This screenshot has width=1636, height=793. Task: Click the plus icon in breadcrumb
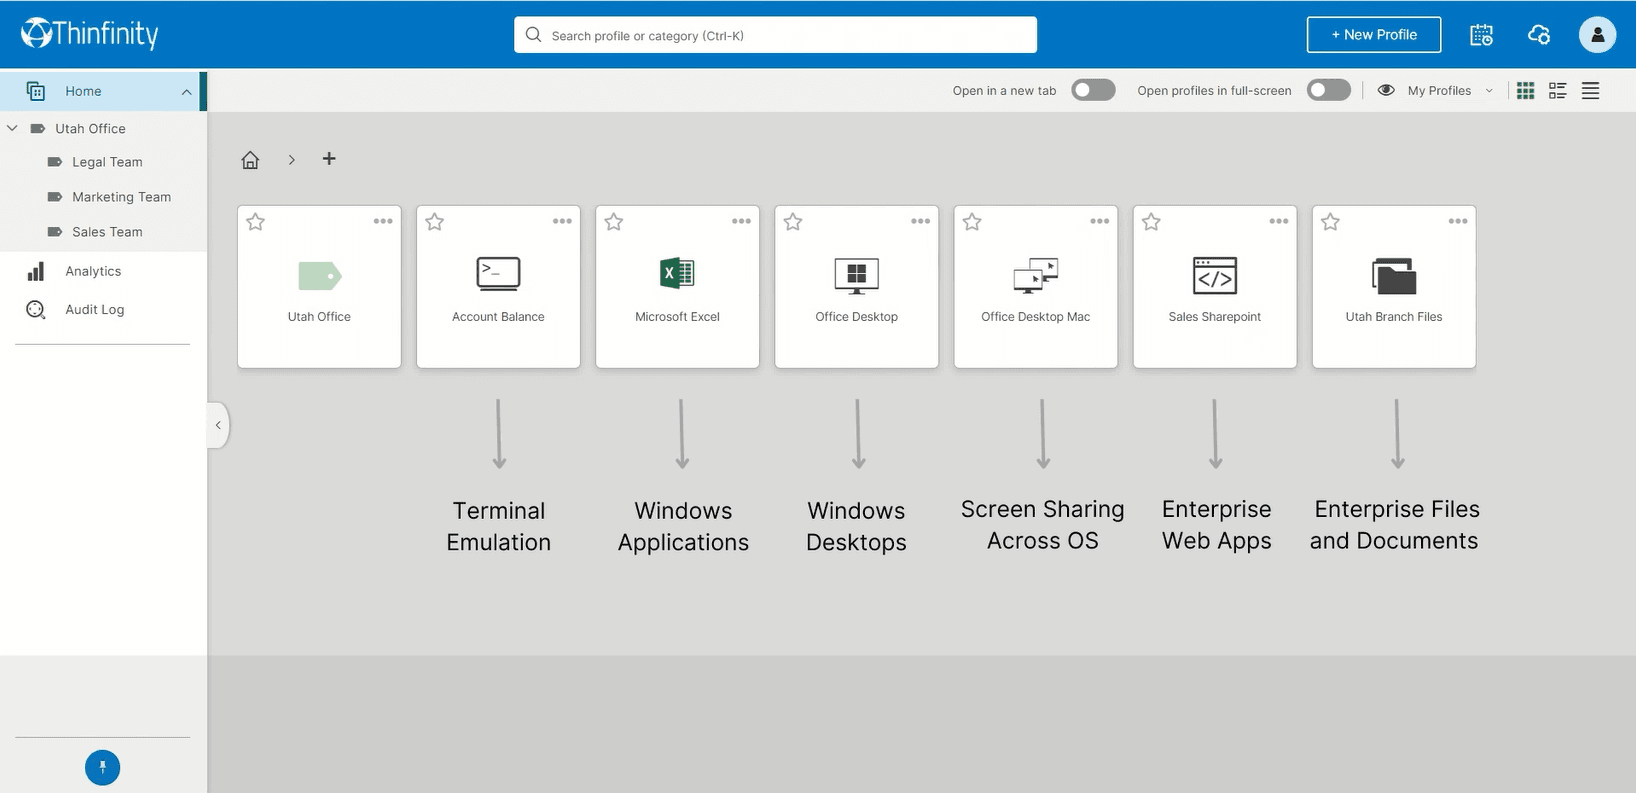coord(329,159)
